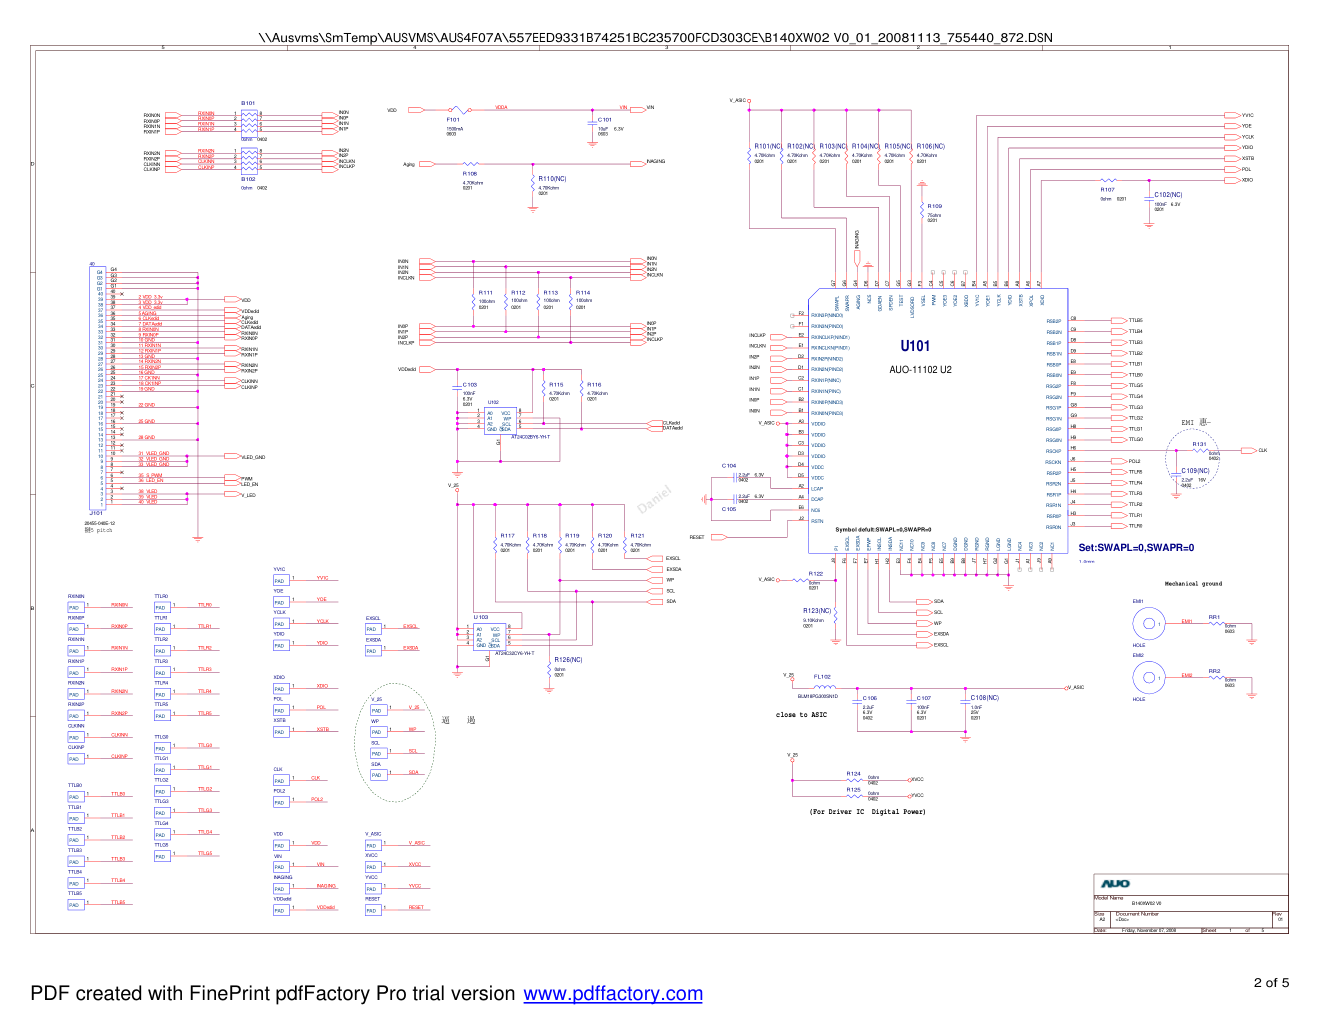Select the R122 resistor label
1320x1020 pixels.
point(816,574)
